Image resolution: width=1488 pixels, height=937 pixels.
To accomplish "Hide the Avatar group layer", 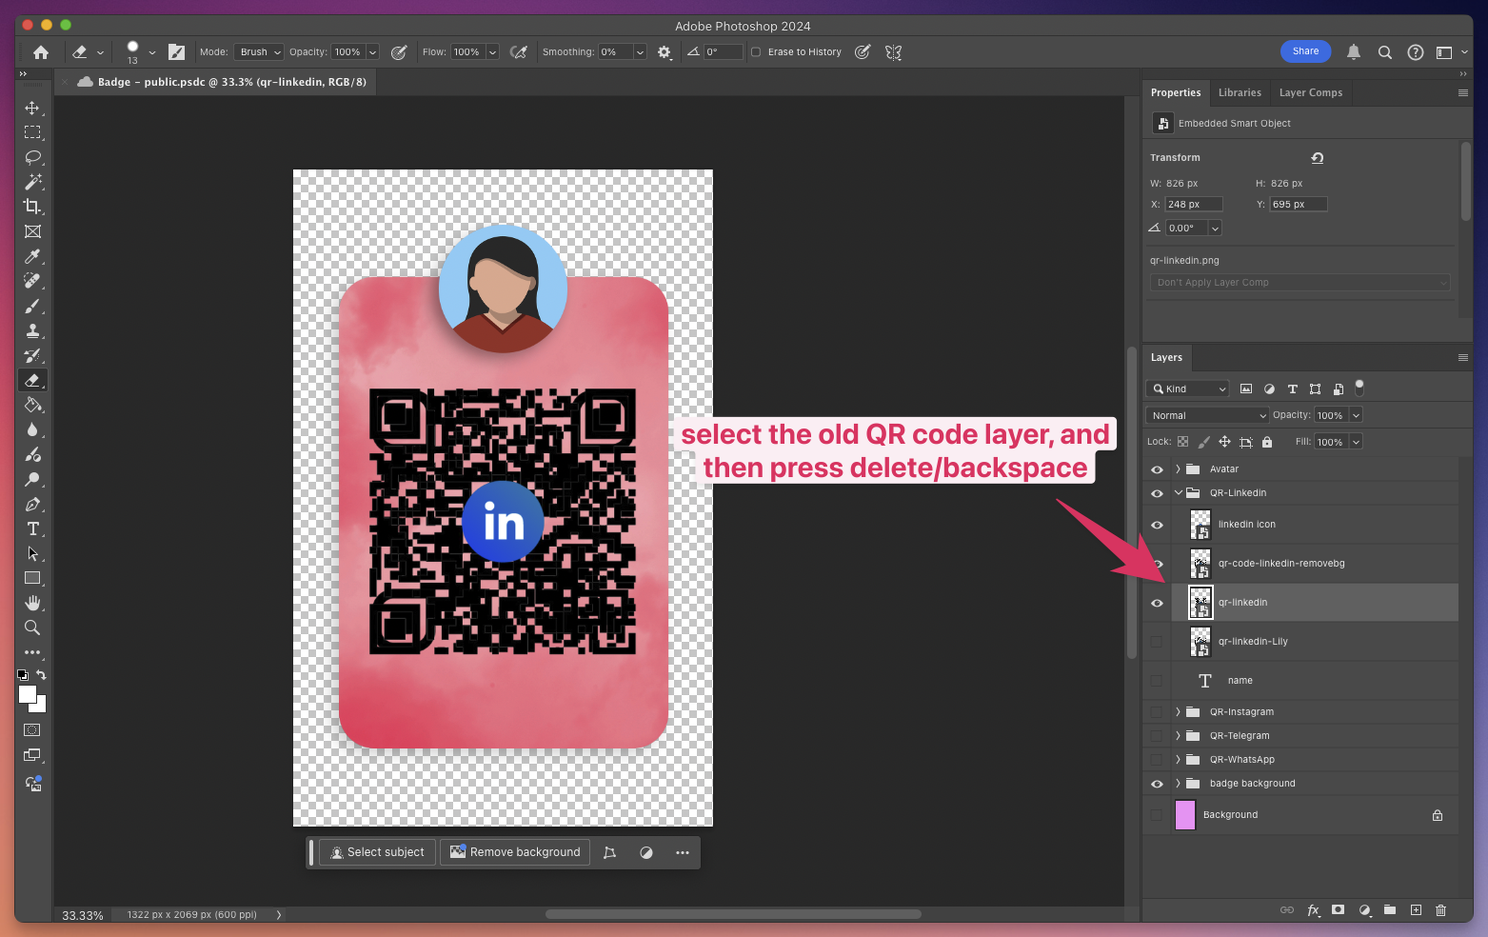I will pos(1157,469).
